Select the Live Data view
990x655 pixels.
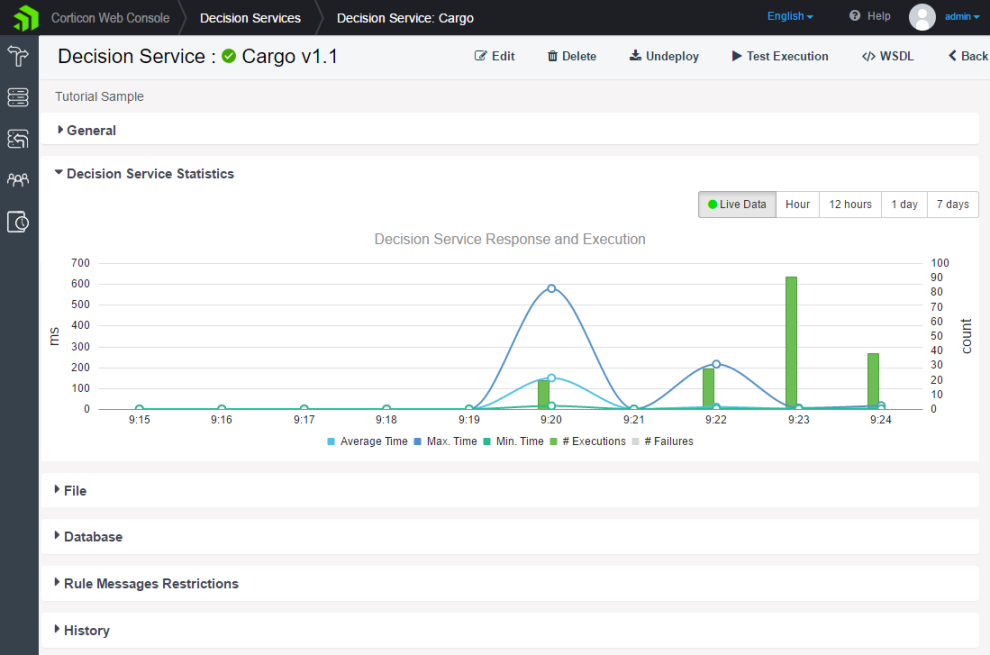point(737,205)
